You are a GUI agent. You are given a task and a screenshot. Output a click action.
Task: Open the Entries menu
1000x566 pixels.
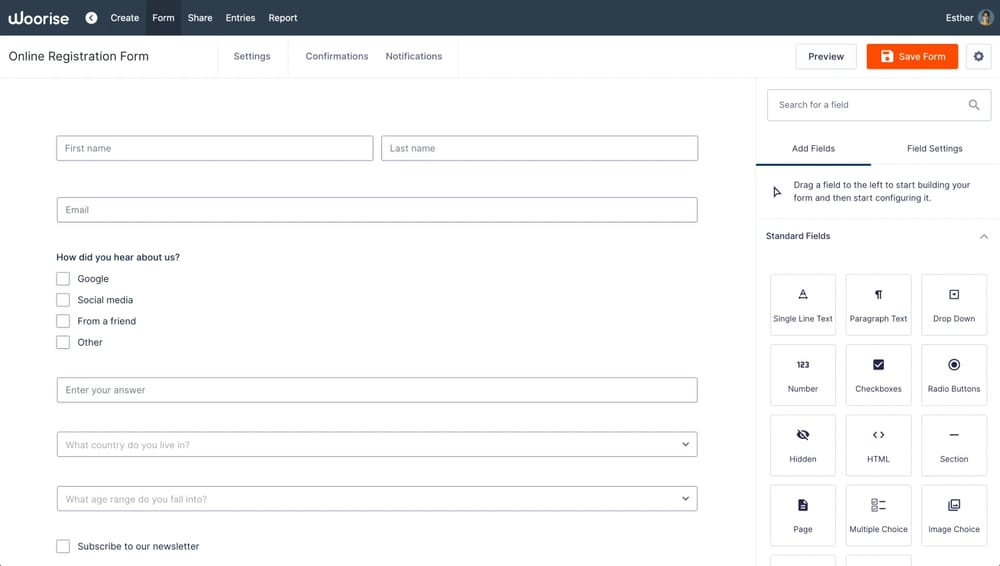click(240, 18)
